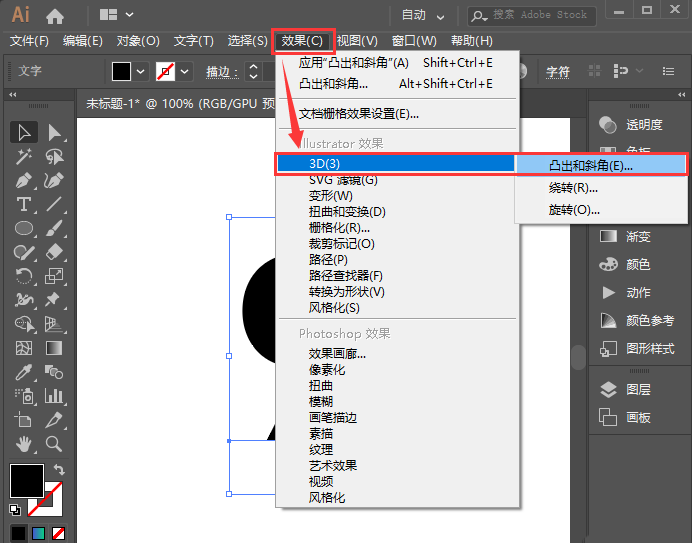Reset to default fill and stroke
This screenshot has width=692, height=543.
click(15, 509)
